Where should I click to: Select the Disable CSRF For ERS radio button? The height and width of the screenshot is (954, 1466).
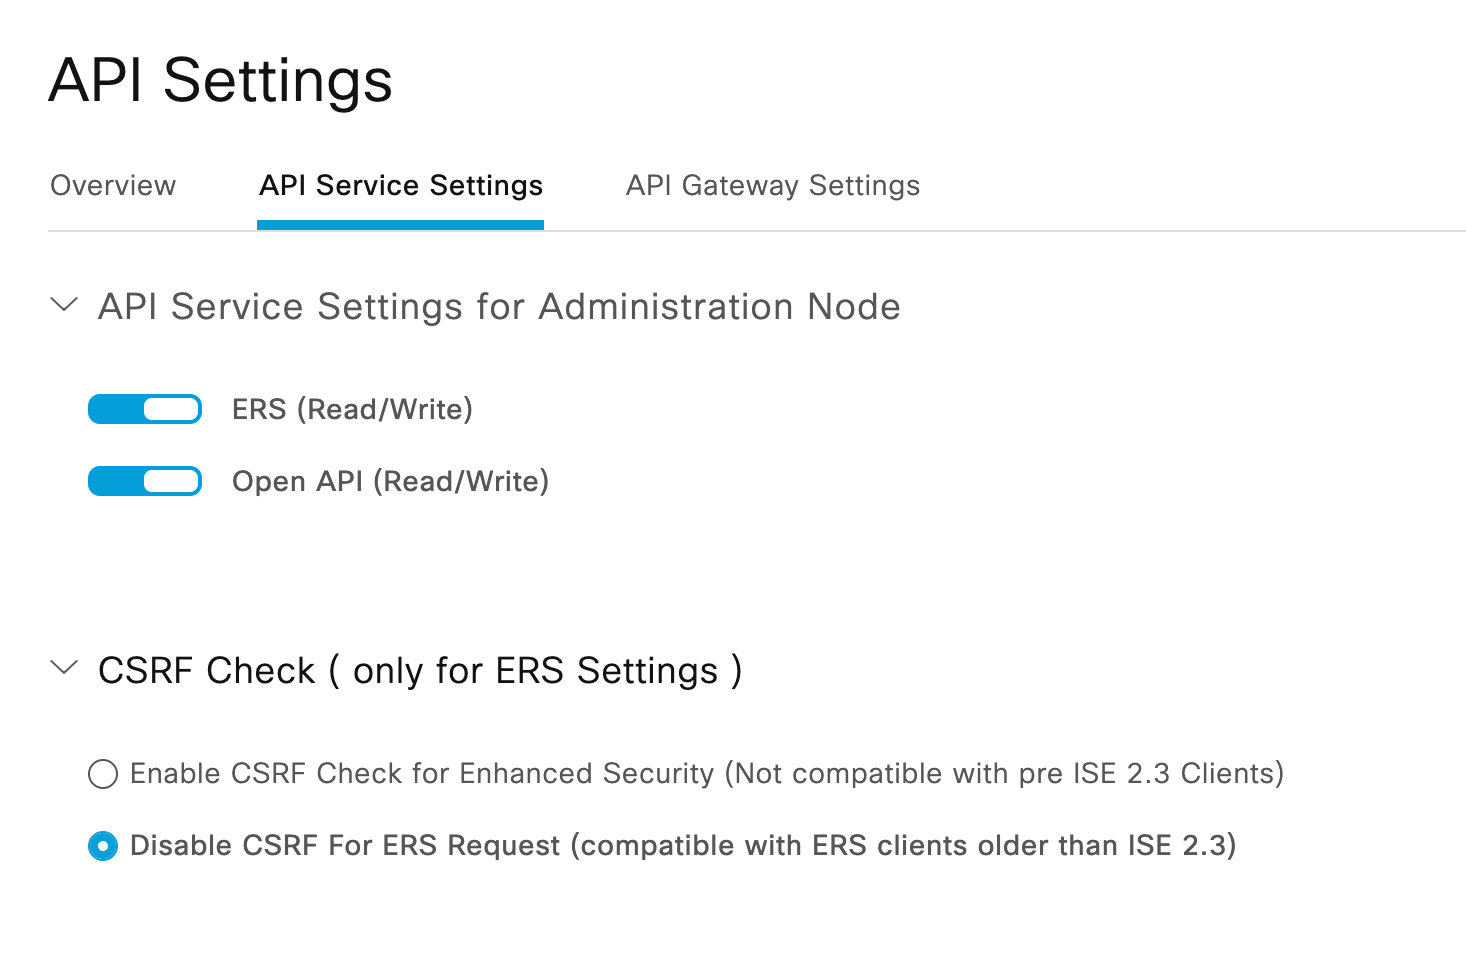pyautogui.click(x=103, y=846)
